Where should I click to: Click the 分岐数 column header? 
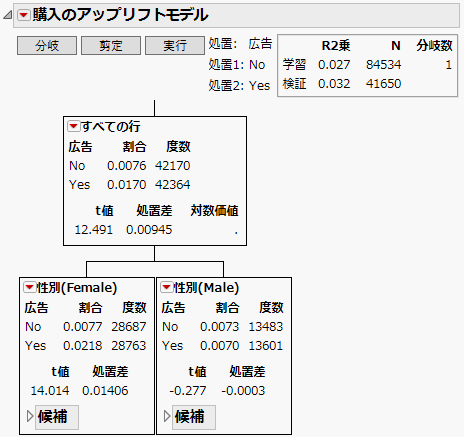click(434, 45)
